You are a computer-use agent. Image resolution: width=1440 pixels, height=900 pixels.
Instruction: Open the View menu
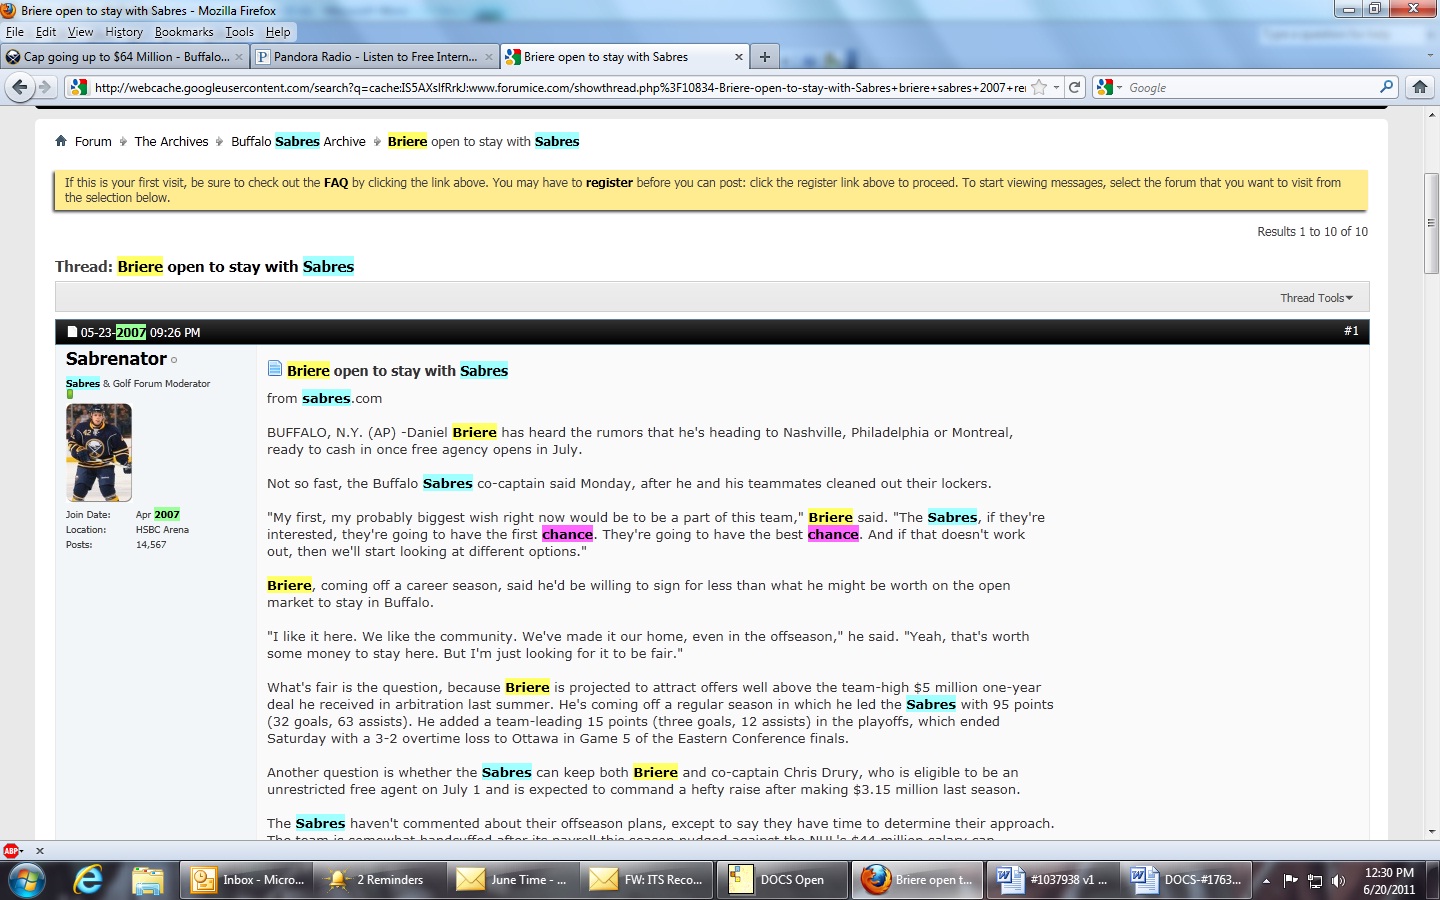(80, 32)
